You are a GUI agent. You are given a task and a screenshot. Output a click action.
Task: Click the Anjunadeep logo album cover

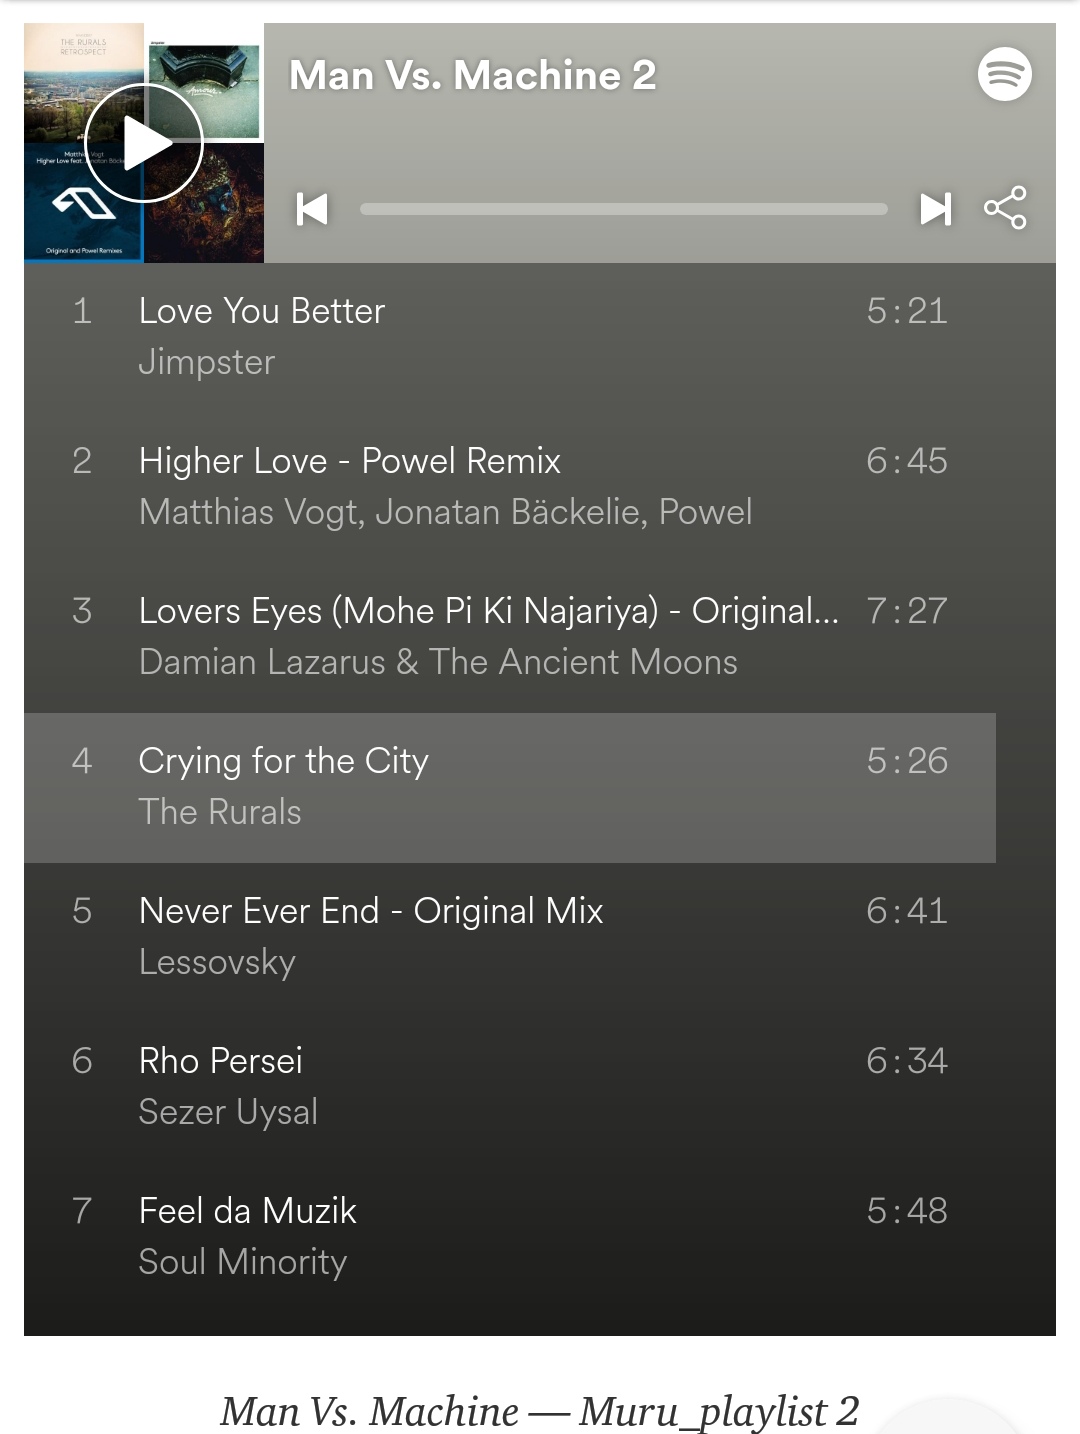click(x=84, y=203)
